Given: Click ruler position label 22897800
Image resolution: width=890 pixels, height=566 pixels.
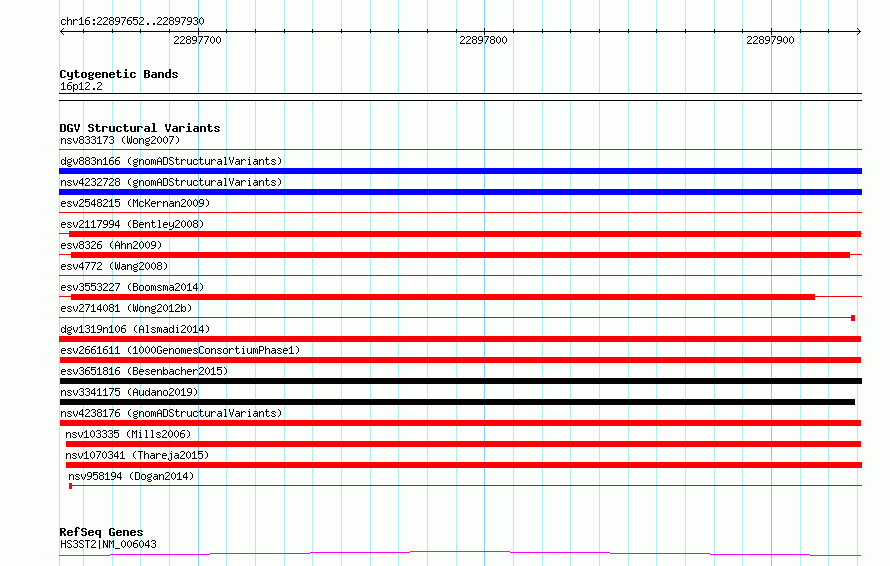Looking at the screenshot, I should (x=483, y=40).
